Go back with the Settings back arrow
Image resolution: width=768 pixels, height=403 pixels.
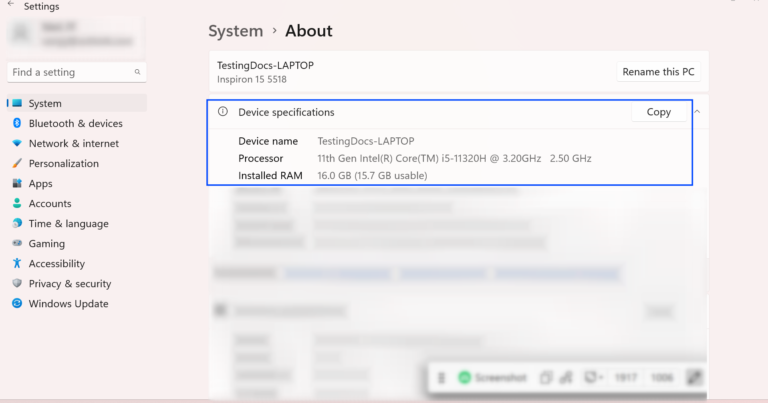point(11,4)
